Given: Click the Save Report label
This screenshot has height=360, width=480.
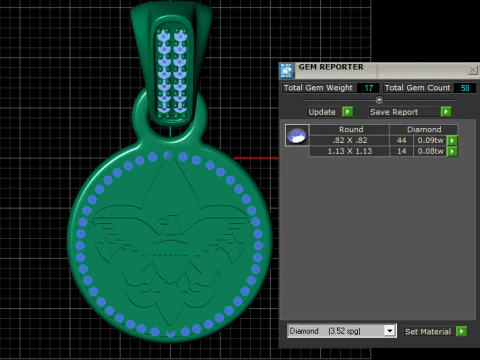Looking at the screenshot, I should [x=394, y=112].
